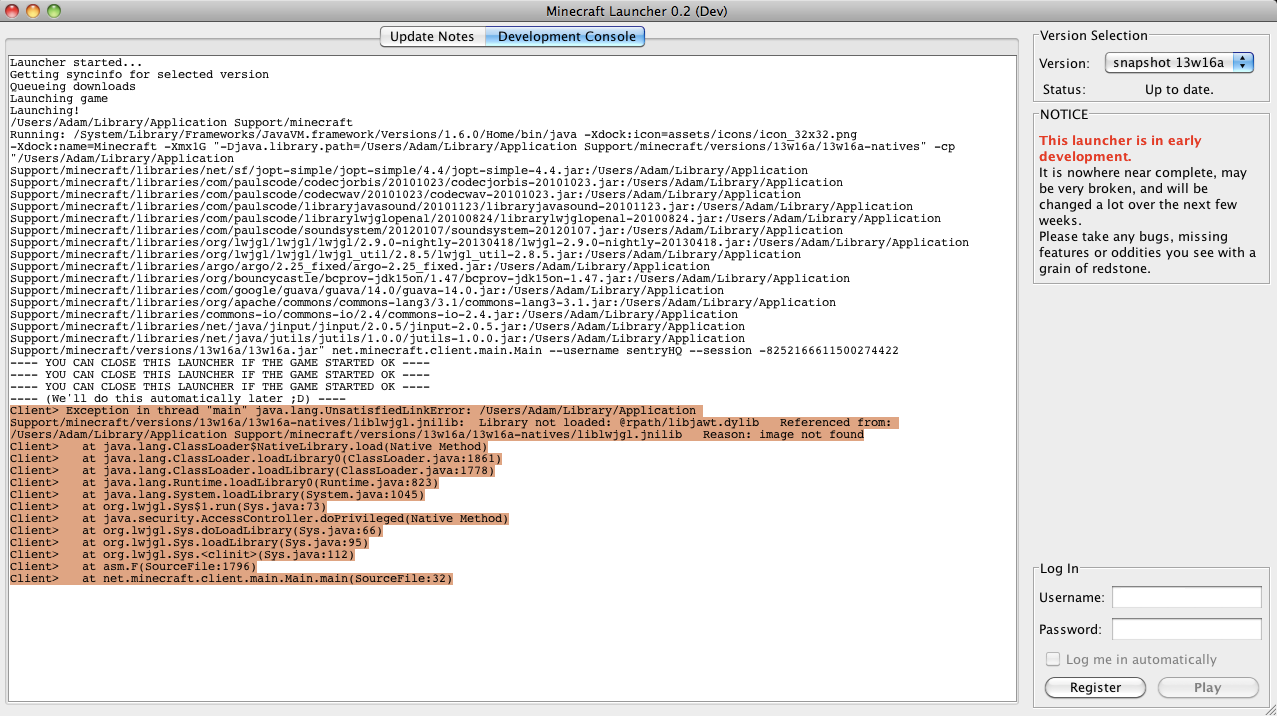Click the 'Sys.java:73' stack trace line
This screenshot has height=716, width=1280.
point(168,506)
